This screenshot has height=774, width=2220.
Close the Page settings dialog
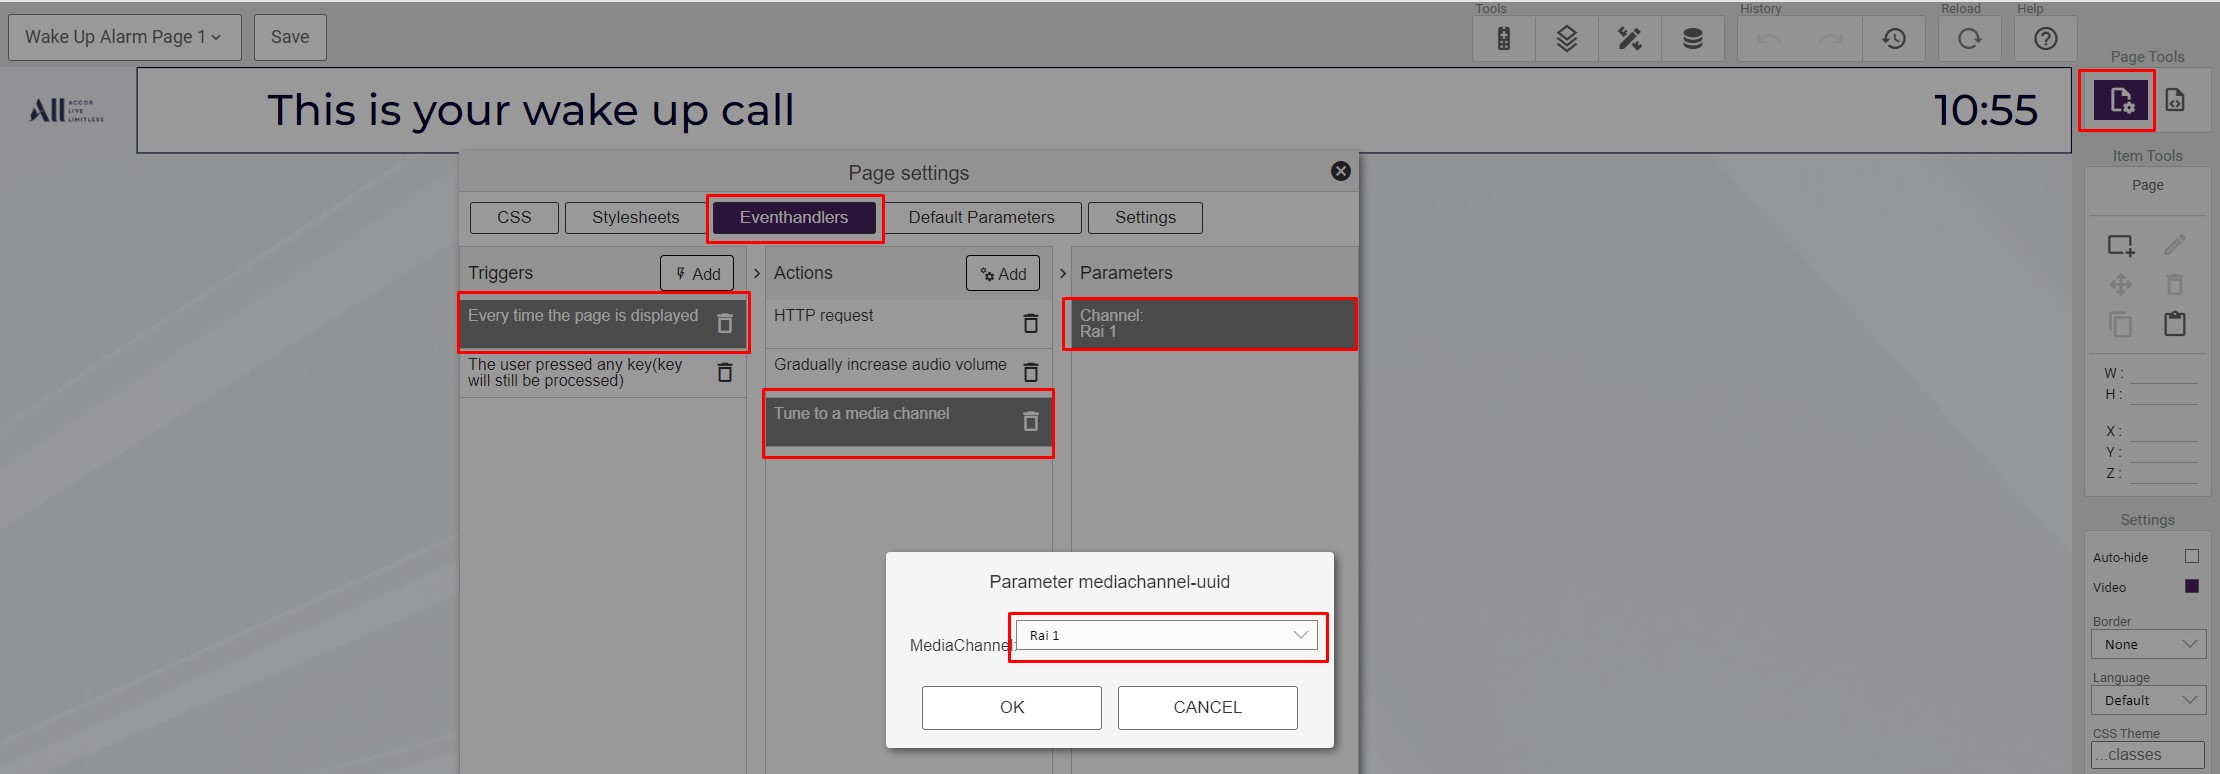(1341, 171)
